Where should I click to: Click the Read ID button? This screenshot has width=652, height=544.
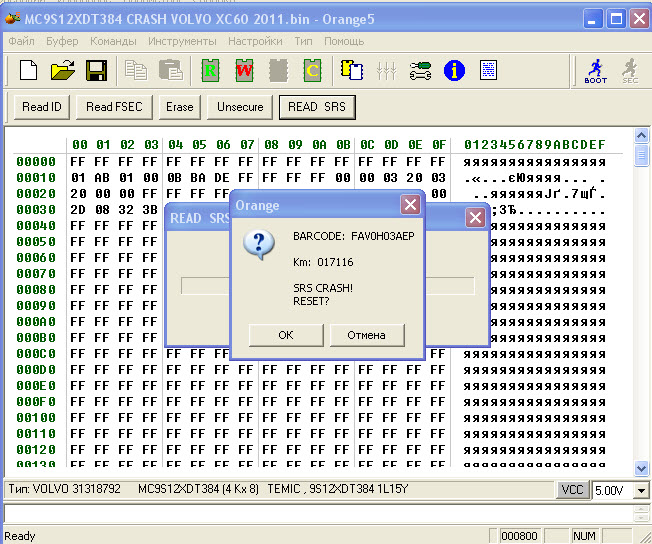point(42,107)
